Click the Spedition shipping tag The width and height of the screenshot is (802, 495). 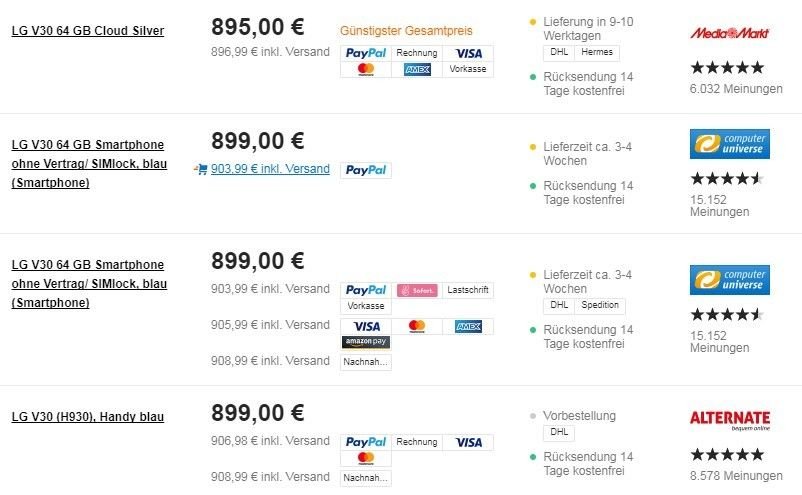600,305
